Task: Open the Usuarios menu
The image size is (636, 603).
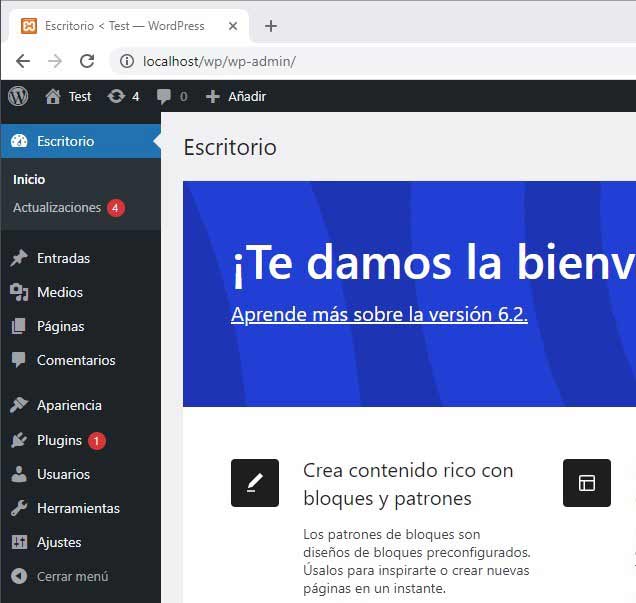Action: point(81,474)
